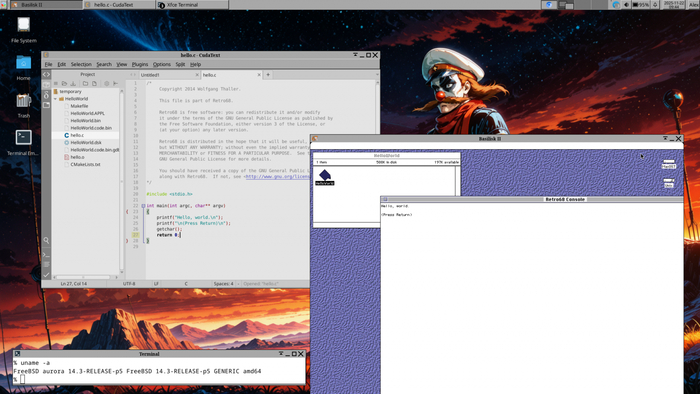Show the Output panel in CudaText sidebar
700x394 pixels.
click(x=46, y=265)
